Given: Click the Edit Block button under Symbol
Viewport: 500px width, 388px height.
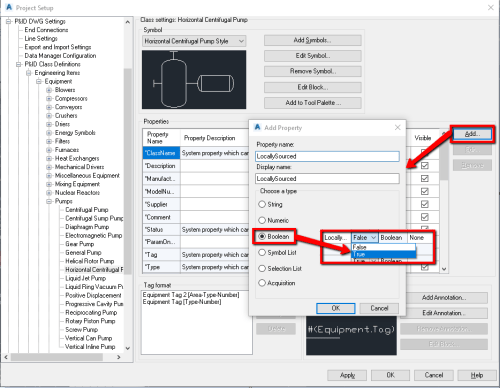Looking at the screenshot, I should (313, 87).
